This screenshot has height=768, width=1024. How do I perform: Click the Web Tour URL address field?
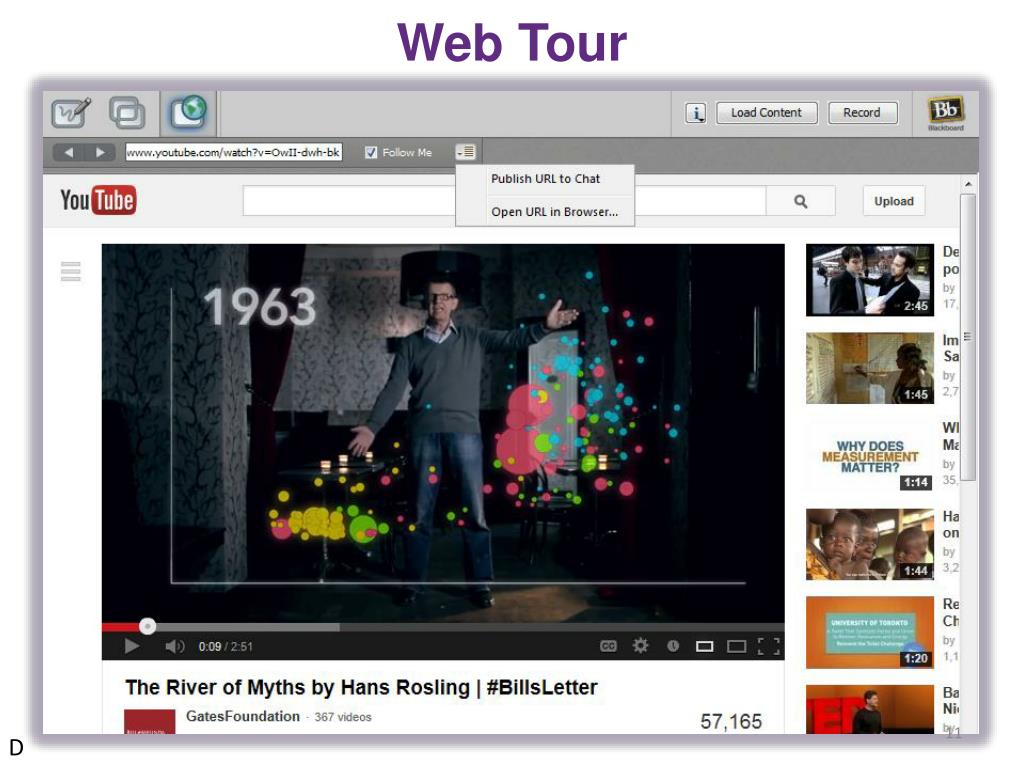(x=234, y=152)
